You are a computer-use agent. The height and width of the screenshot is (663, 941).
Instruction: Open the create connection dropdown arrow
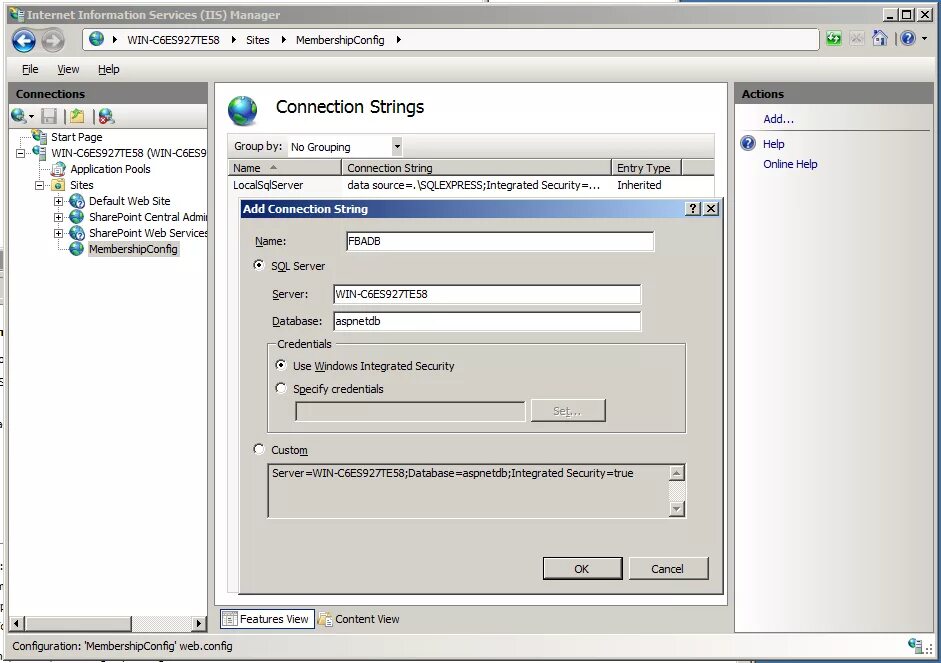(x=31, y=116)
